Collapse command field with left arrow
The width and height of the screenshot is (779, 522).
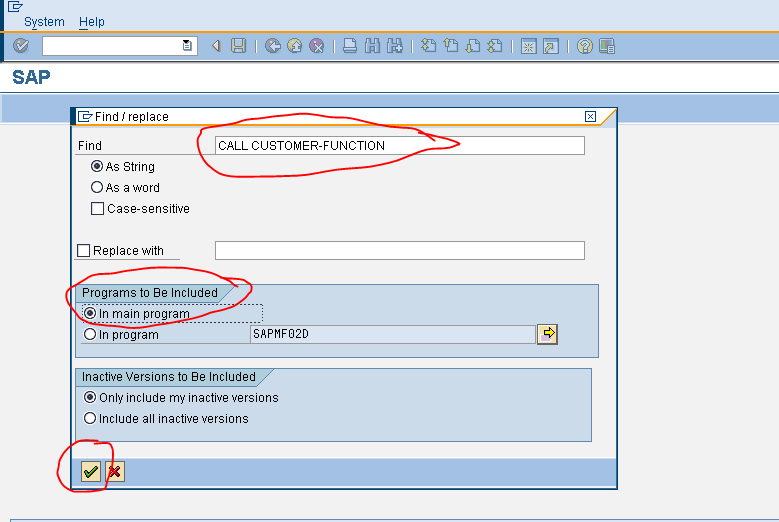pyautogui.click(x=216, y=46)
